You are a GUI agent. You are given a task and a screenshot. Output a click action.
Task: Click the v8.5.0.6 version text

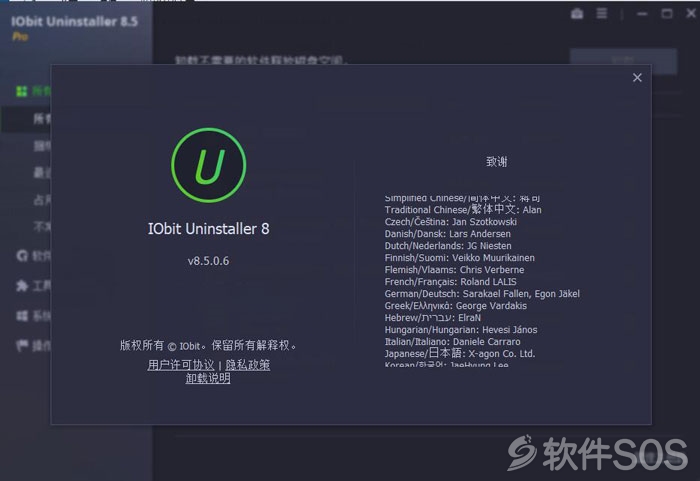pyautogui.click(x=208, y=261)
